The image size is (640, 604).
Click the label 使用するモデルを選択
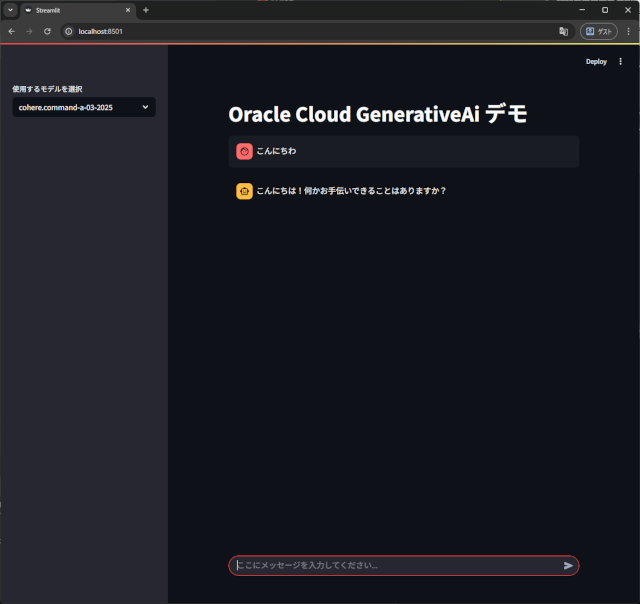[x=47, y=89]
